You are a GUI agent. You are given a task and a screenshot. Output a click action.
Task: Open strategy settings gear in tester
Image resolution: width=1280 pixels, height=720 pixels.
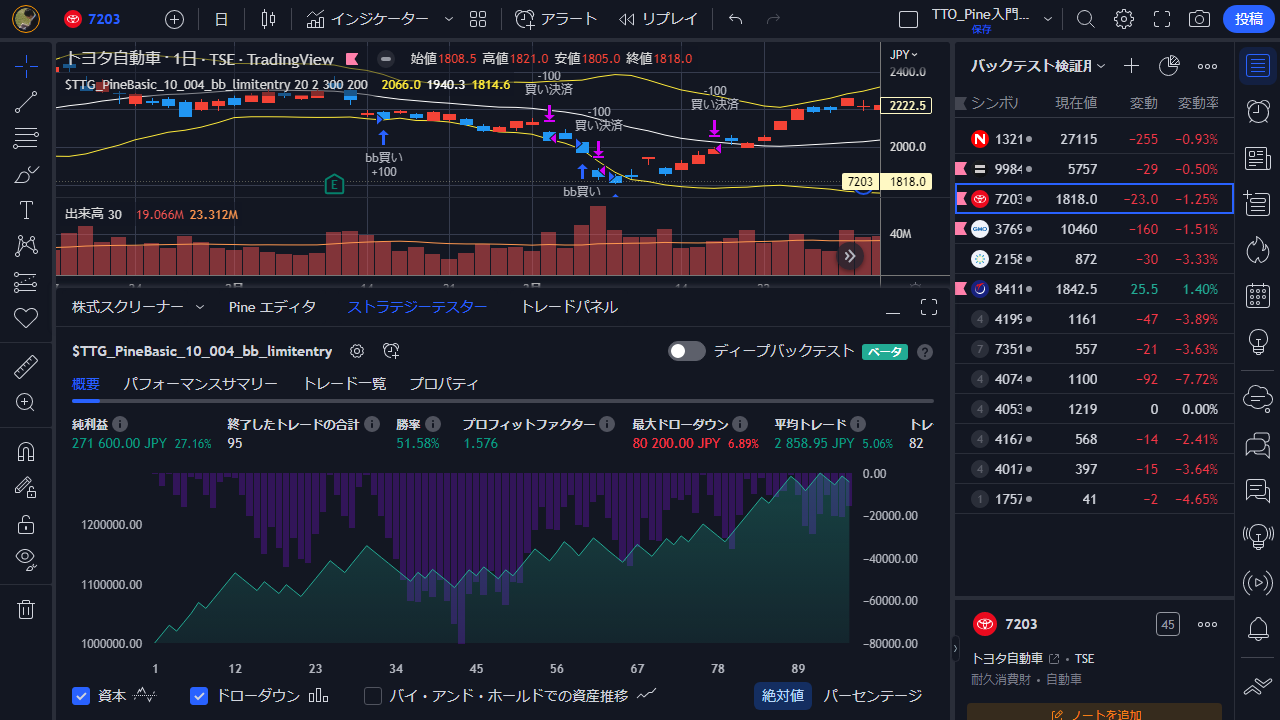click(356, 351)
